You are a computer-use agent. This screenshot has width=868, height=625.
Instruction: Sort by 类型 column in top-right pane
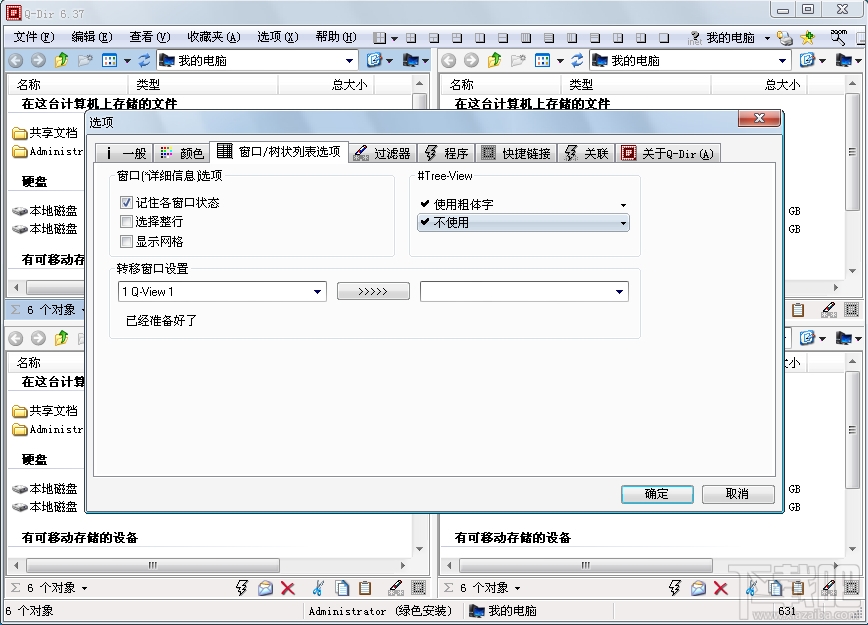pos(635,84)
